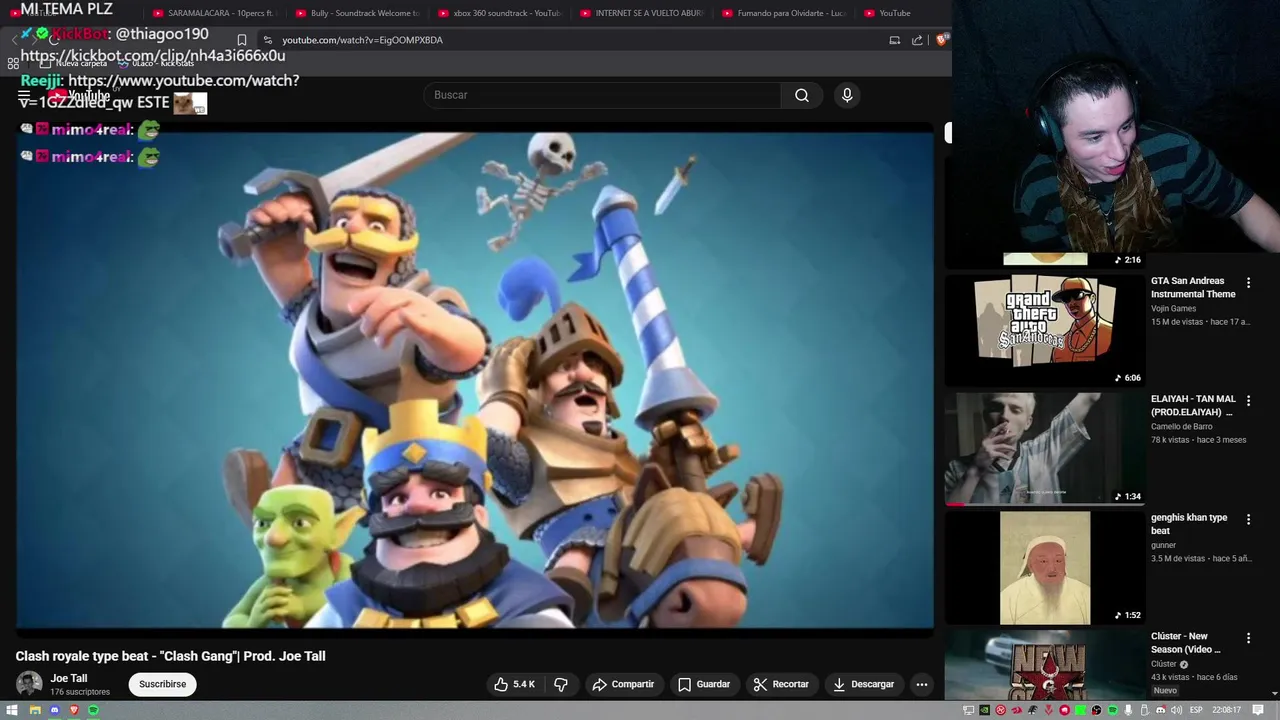1280x720 pixels.
Task: Open Joe Tall channel avatar
Action: [x=29, y=684]
